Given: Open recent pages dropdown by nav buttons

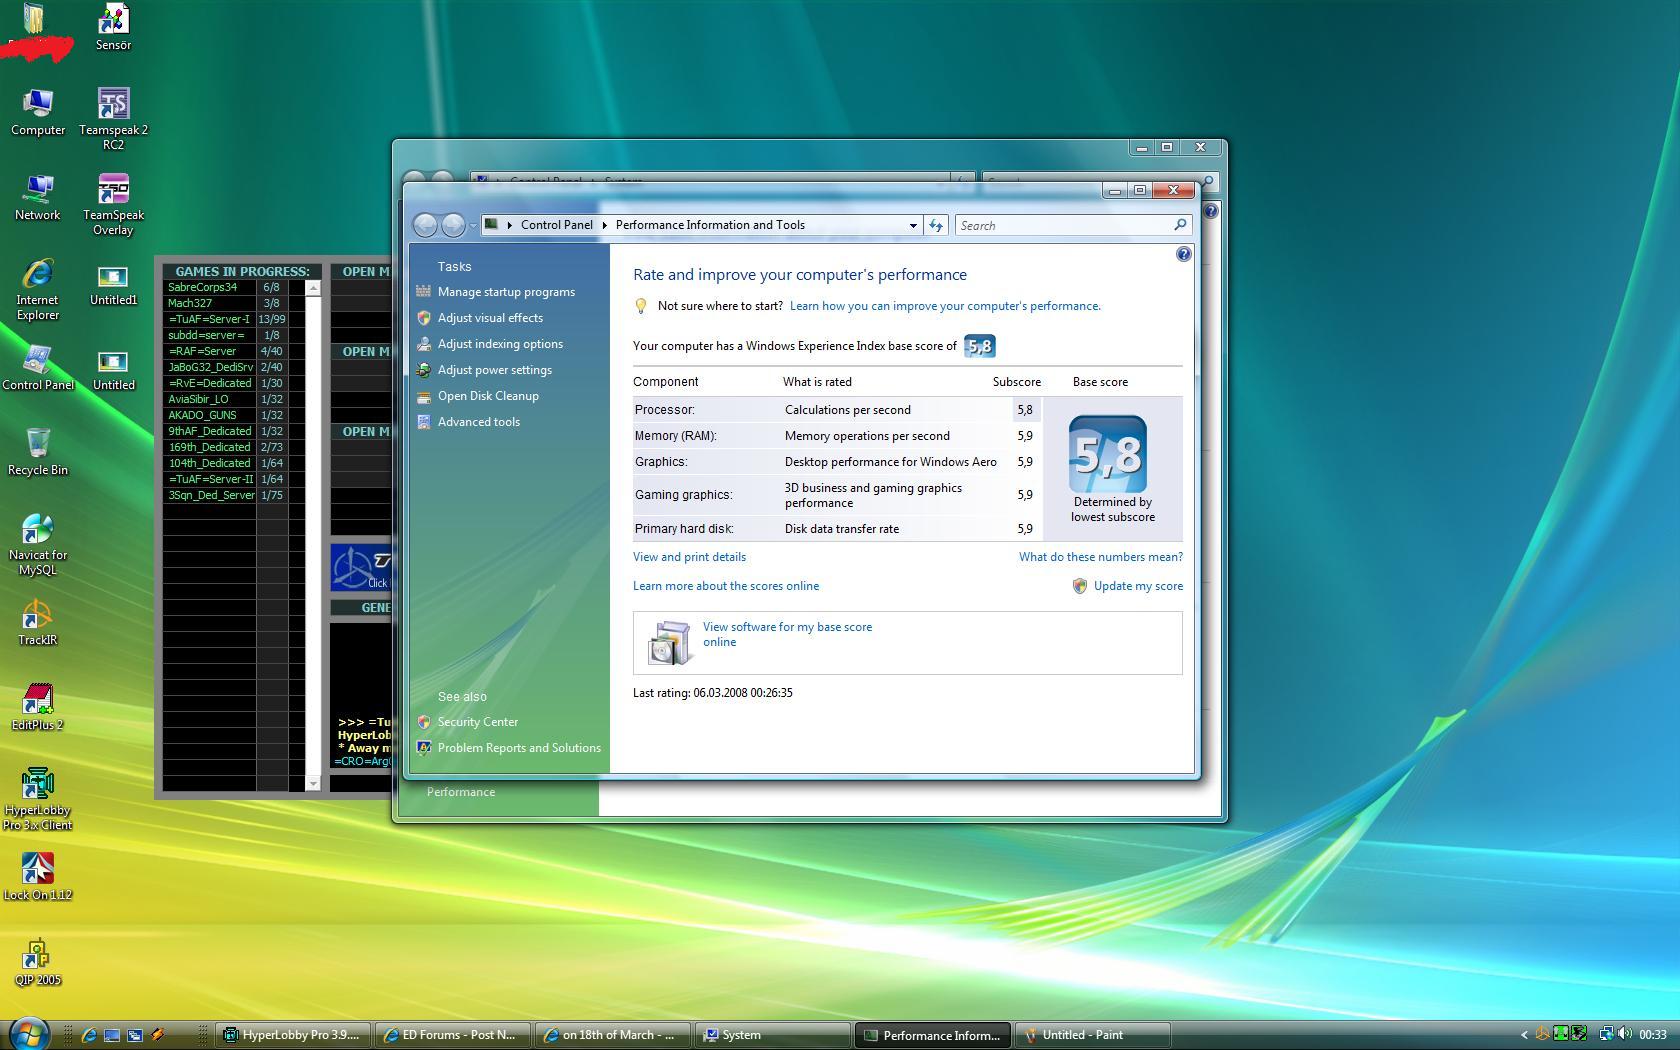Looking at the screenshot, I should 473,225.
